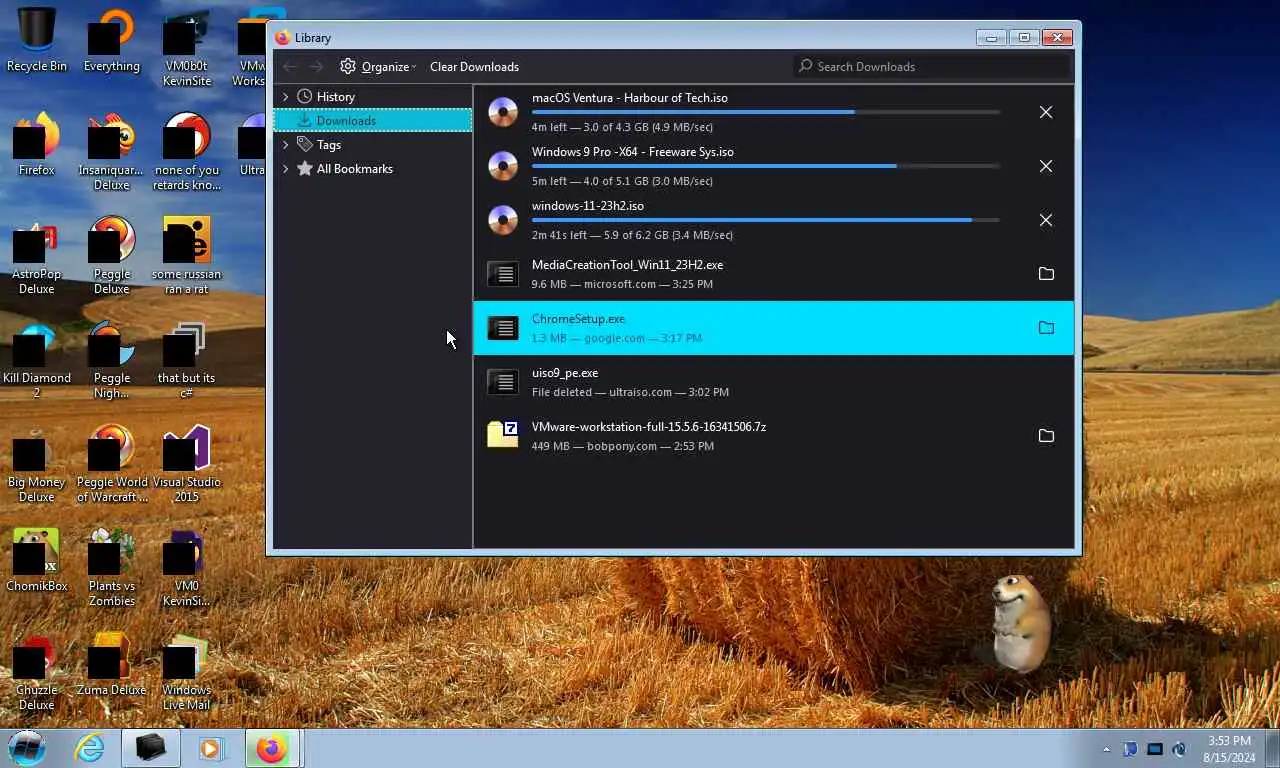1280x768 pixels.
Task: Cancel the macOS Ventura download
Action: 1046,112
